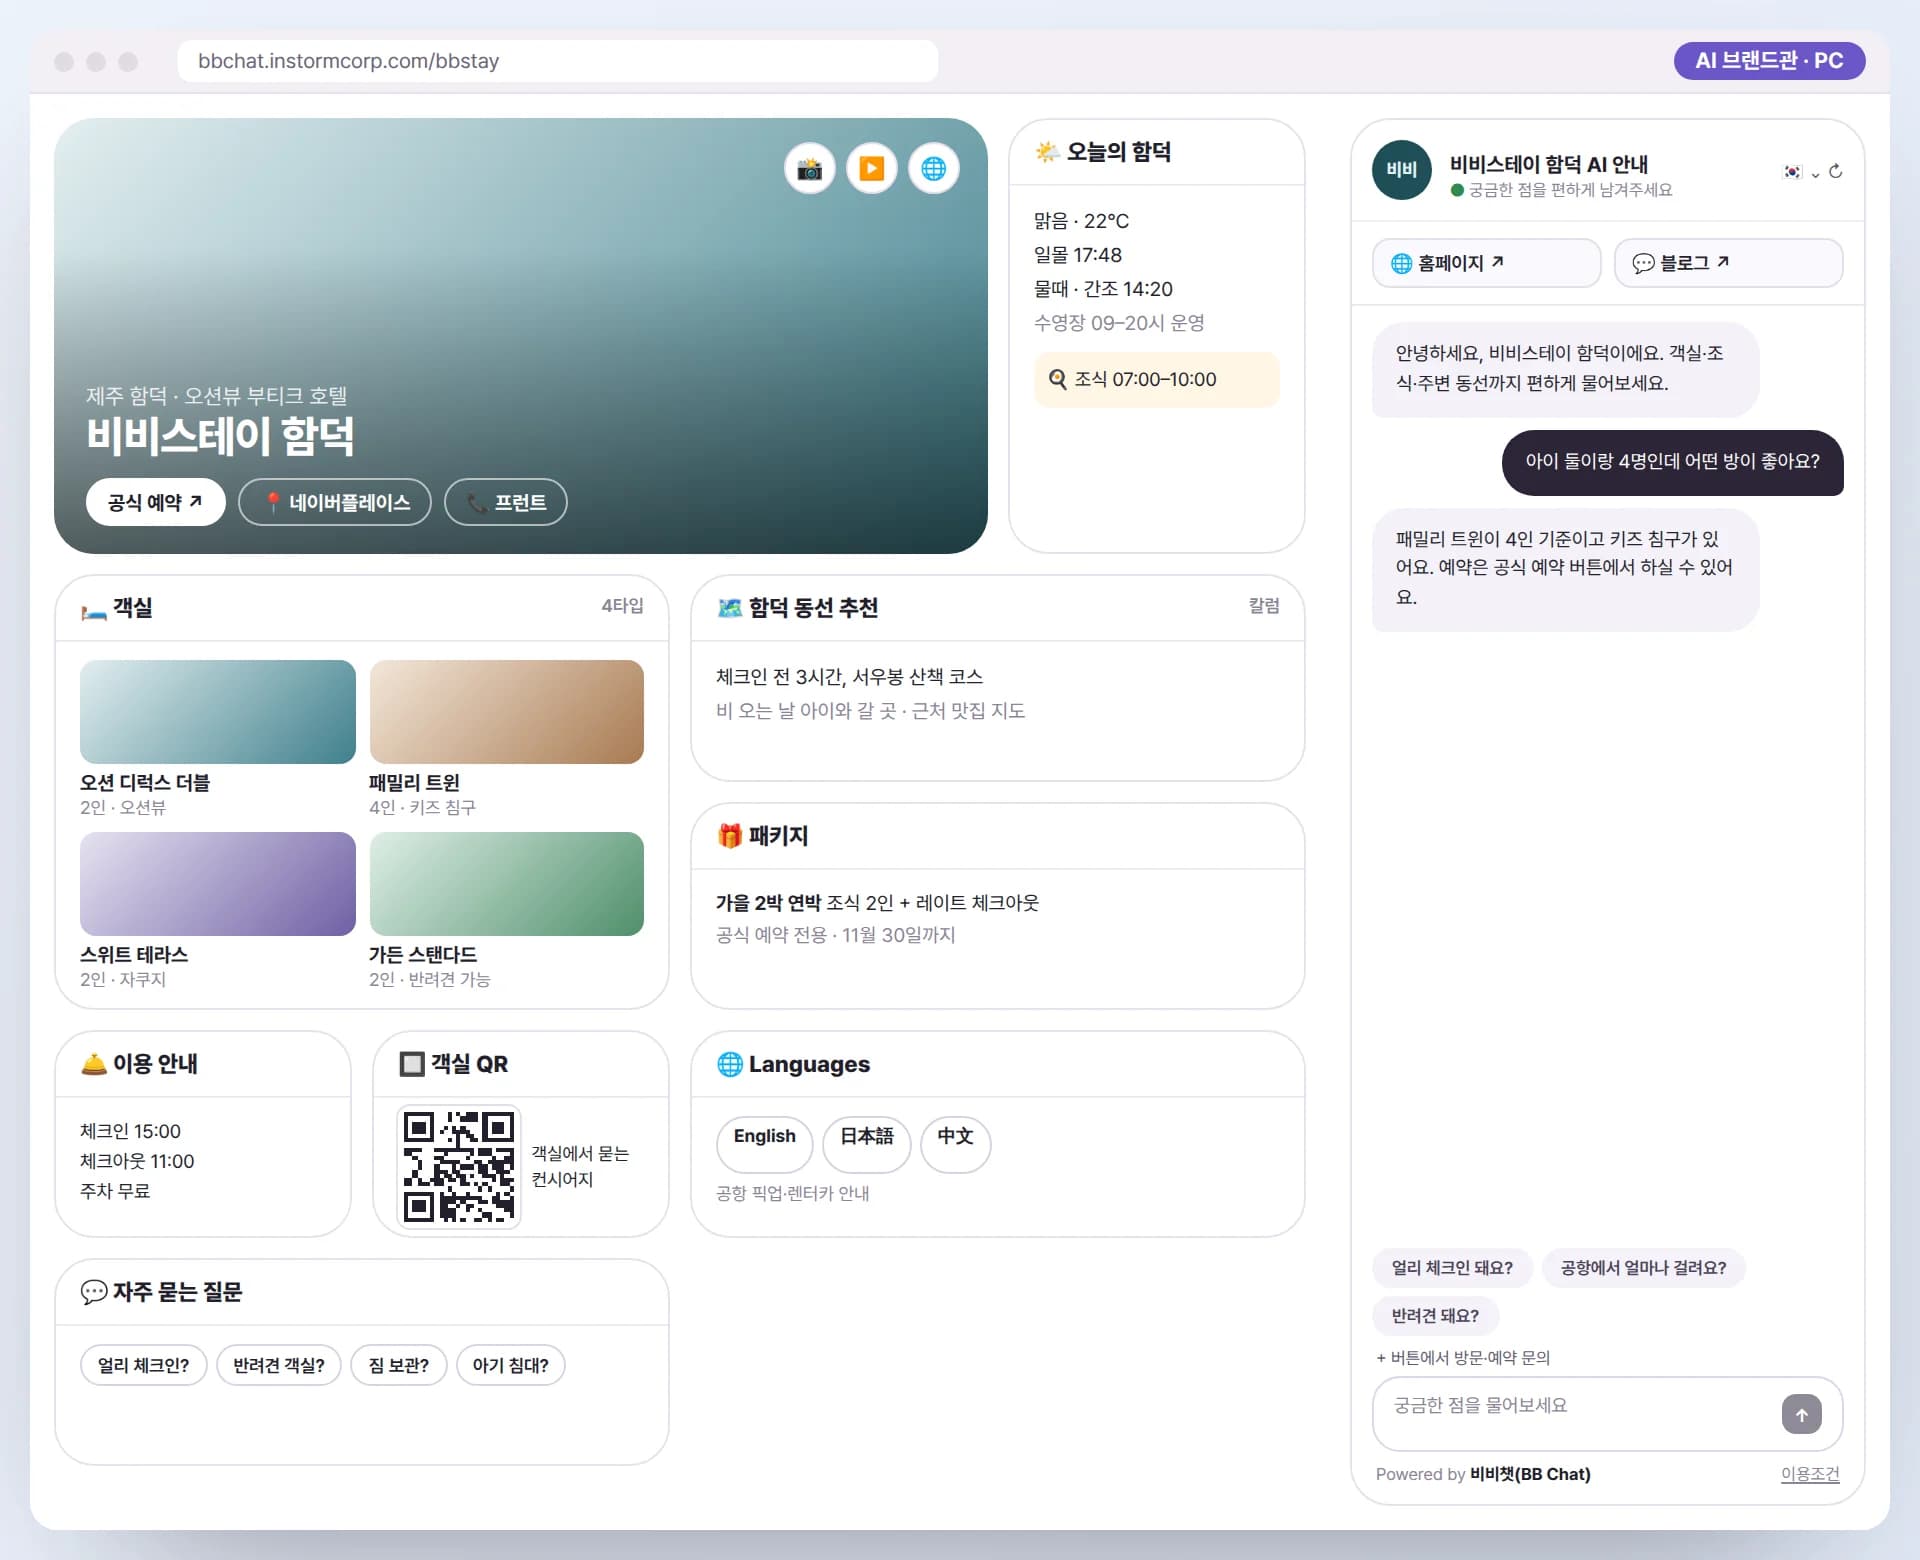Click 가을 2박 연박 package text
Image resolution: width=1920 pixels, height=1560 pixels.
(768, 903)
